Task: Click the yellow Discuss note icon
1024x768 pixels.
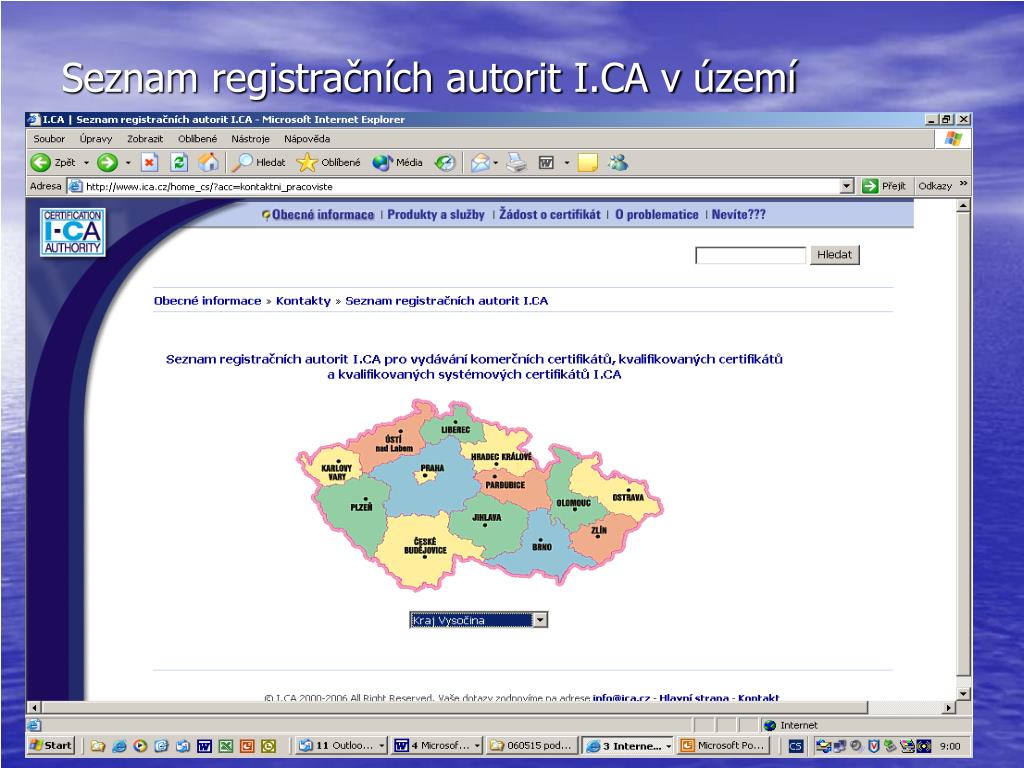Action: (x=588, y=163)
